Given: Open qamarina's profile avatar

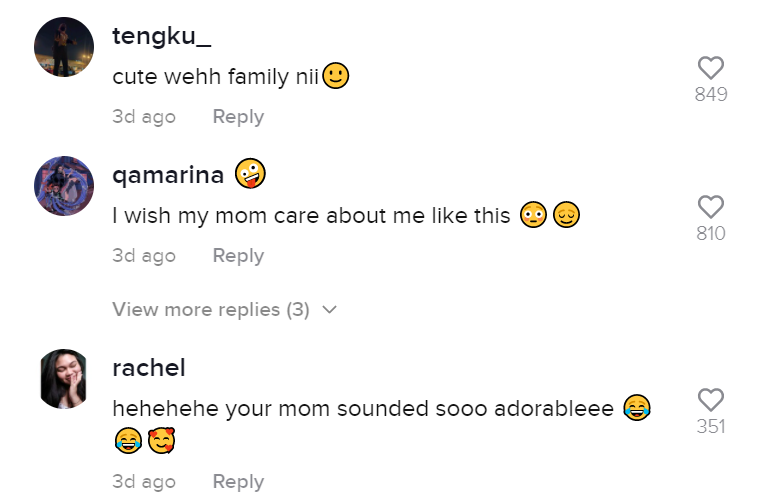Looking at the screenshot, I should (x=64, y=186).
